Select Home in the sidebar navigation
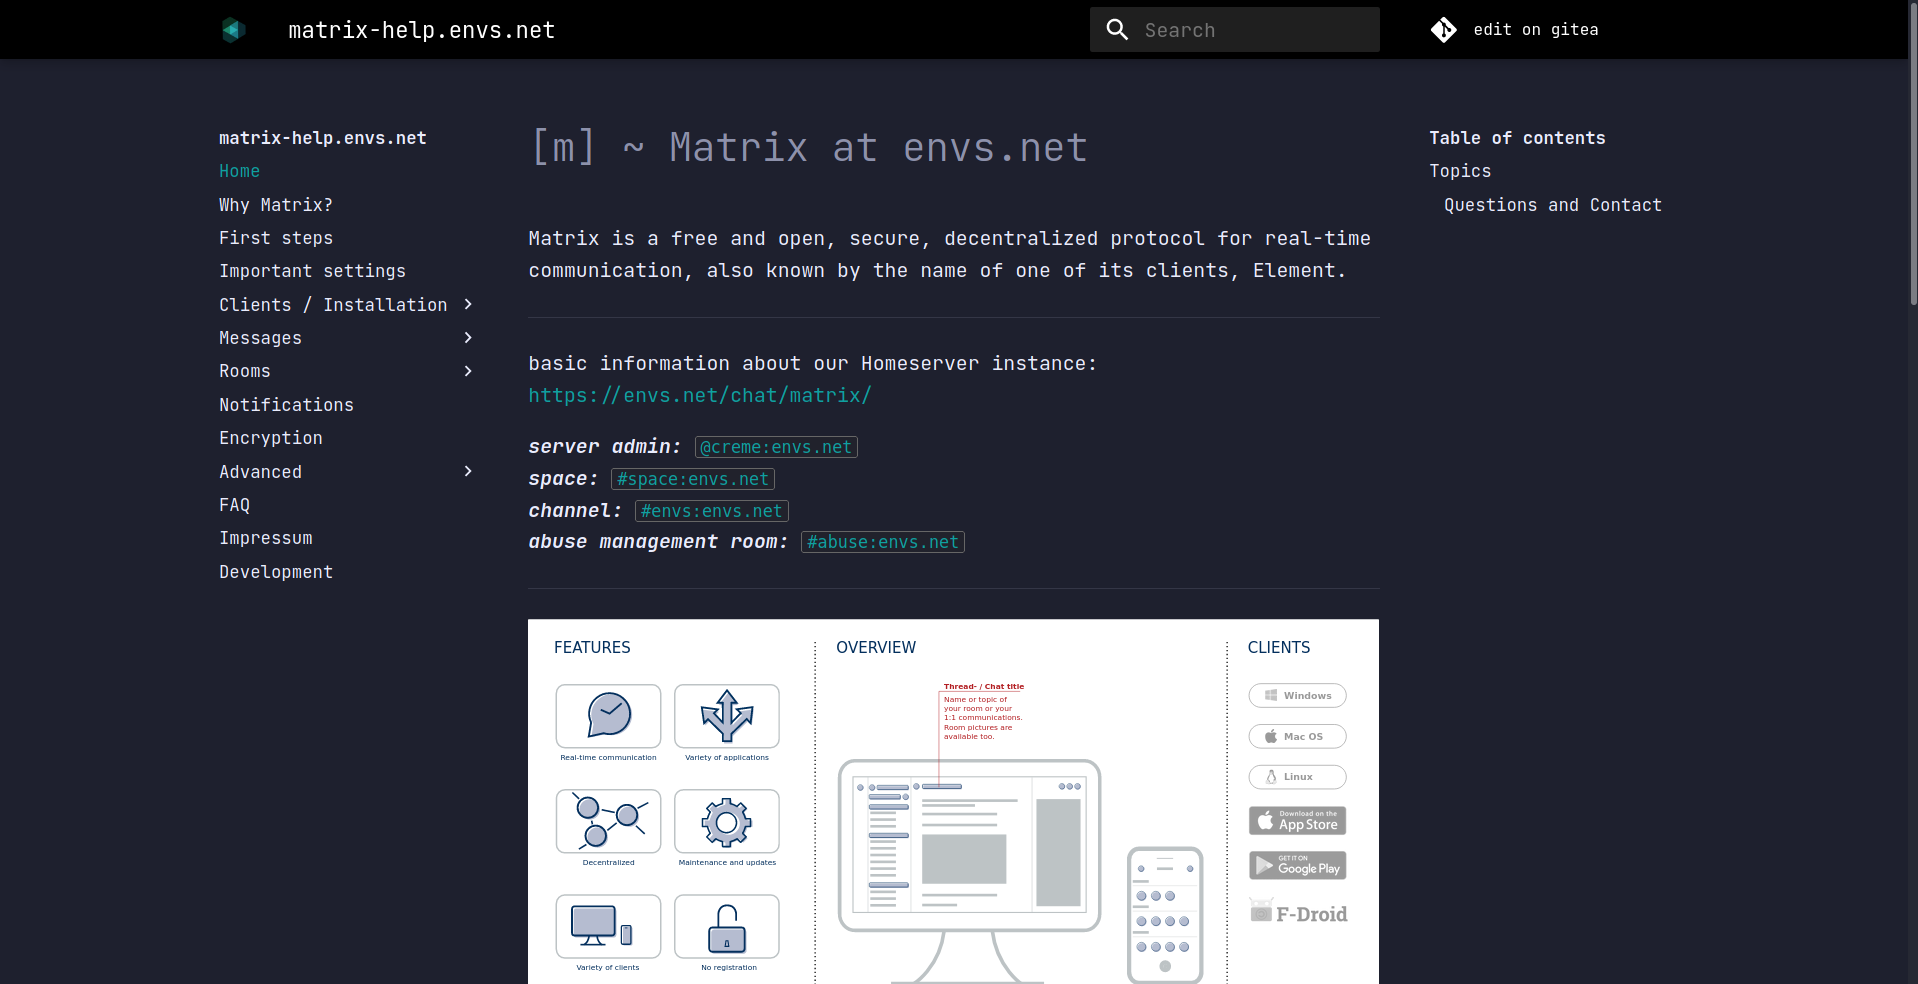1918x984 pixels. point(239,171)
